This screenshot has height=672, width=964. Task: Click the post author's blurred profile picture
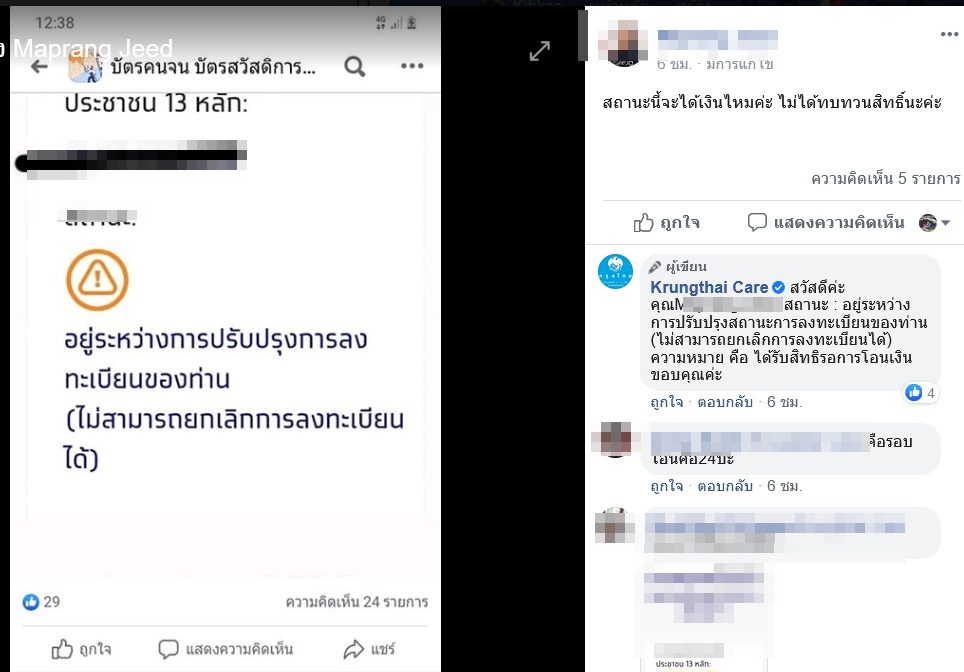click(623, 42)
